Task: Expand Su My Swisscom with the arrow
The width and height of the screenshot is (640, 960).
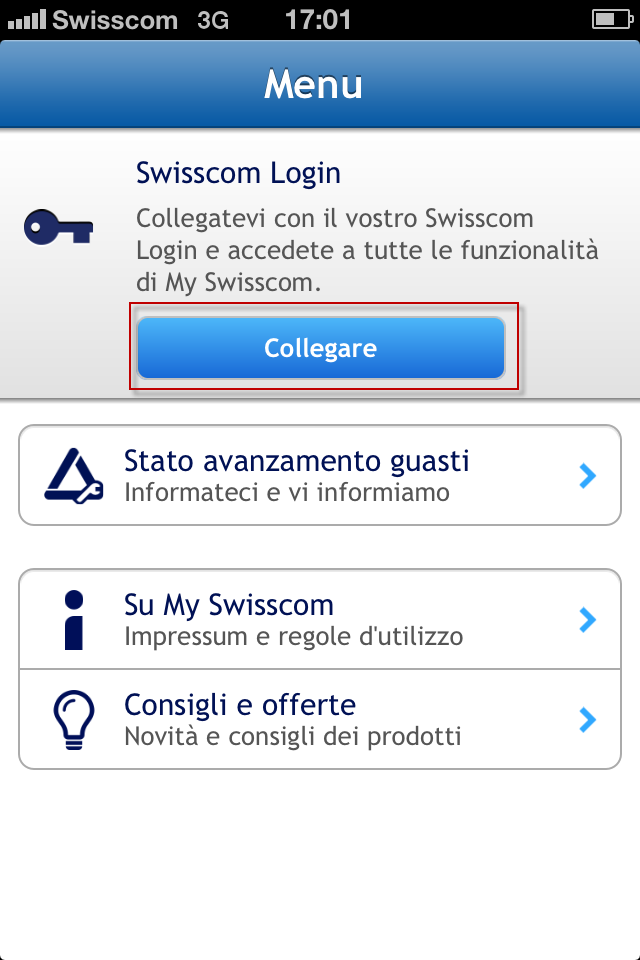Action: (x=587, y=619)
